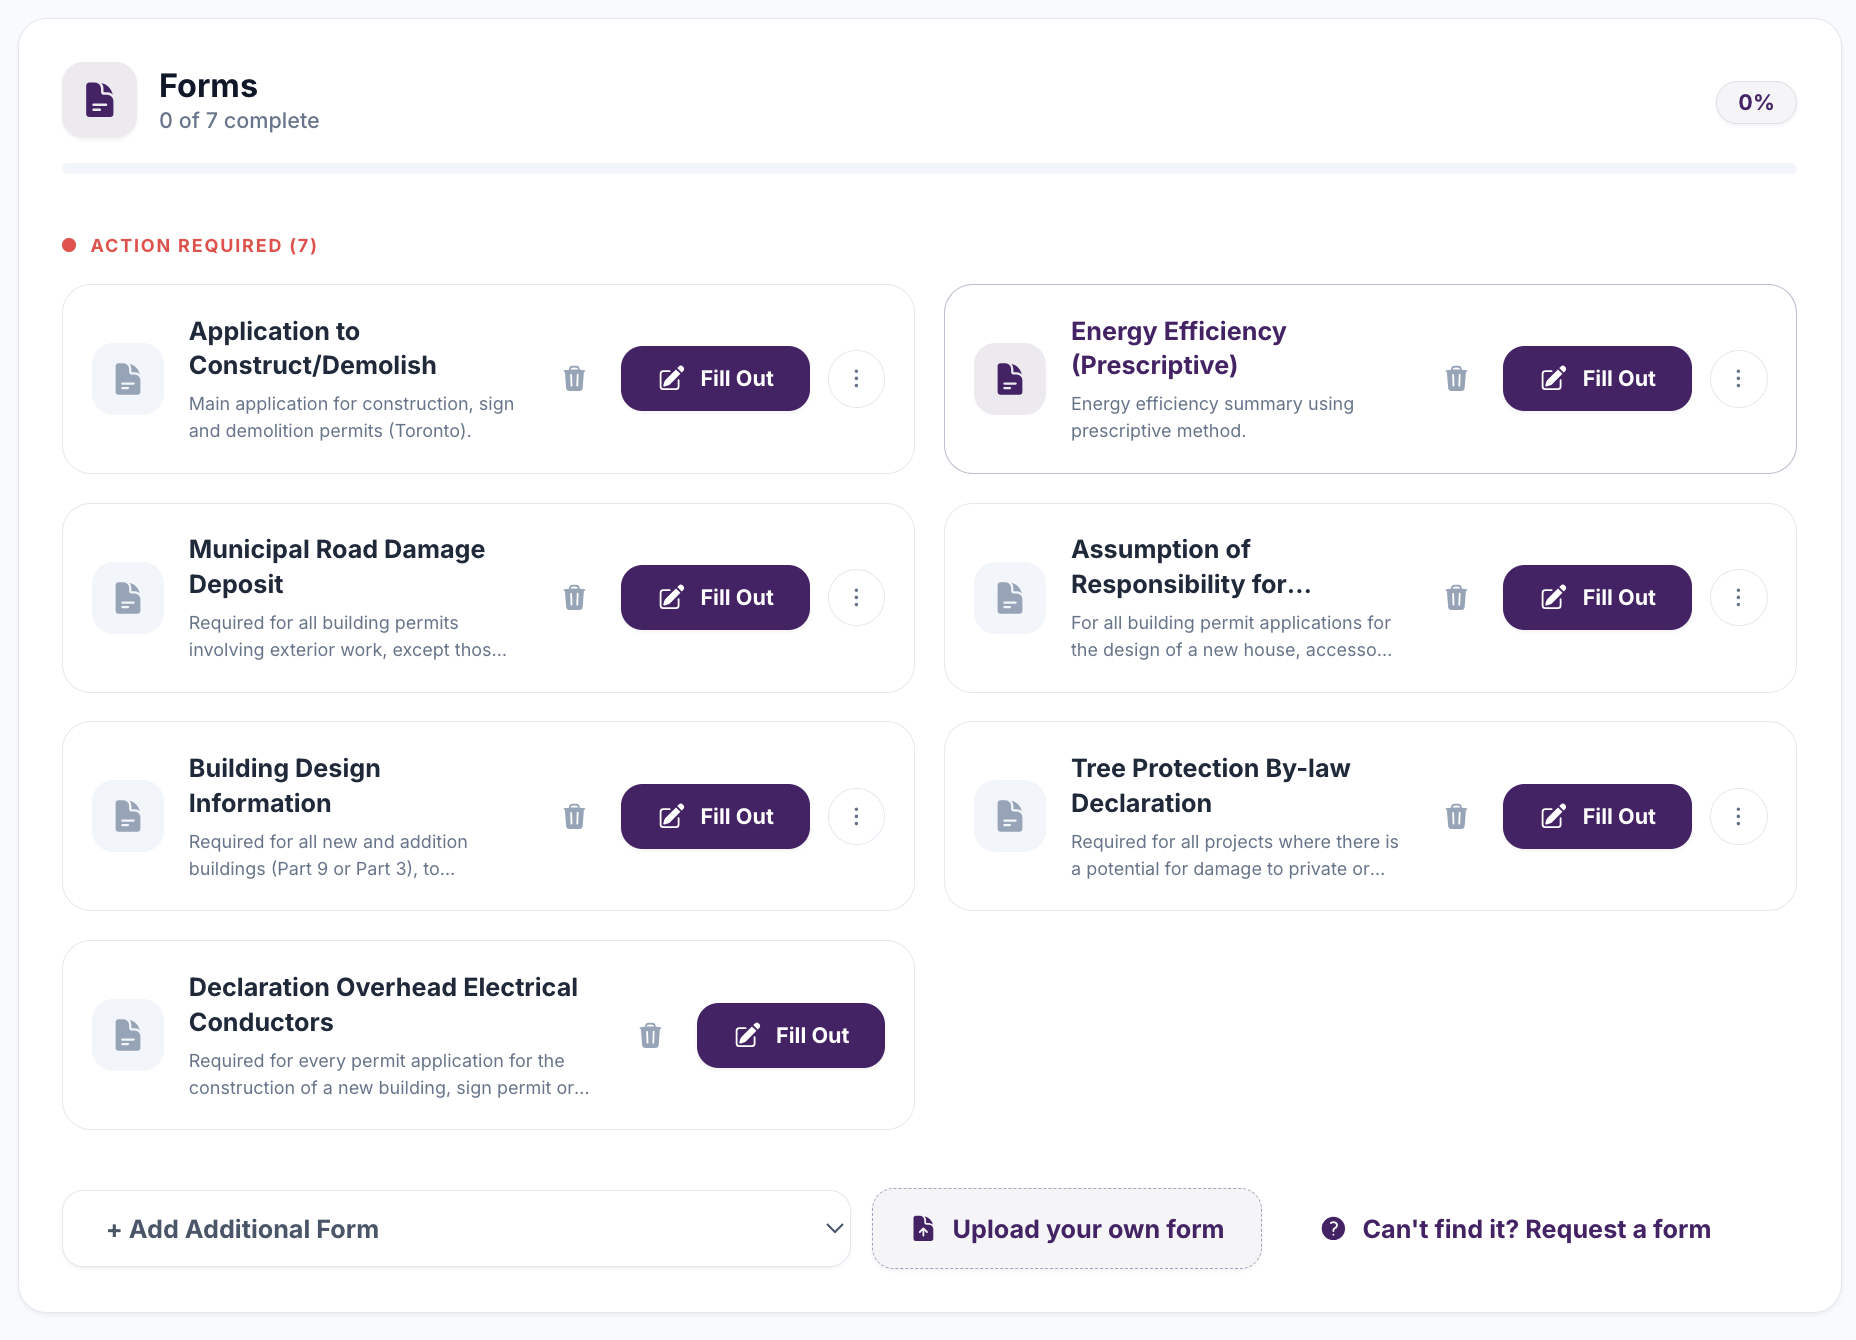
Task: Click the forms completion progress bar
Action: pos(929,169)
